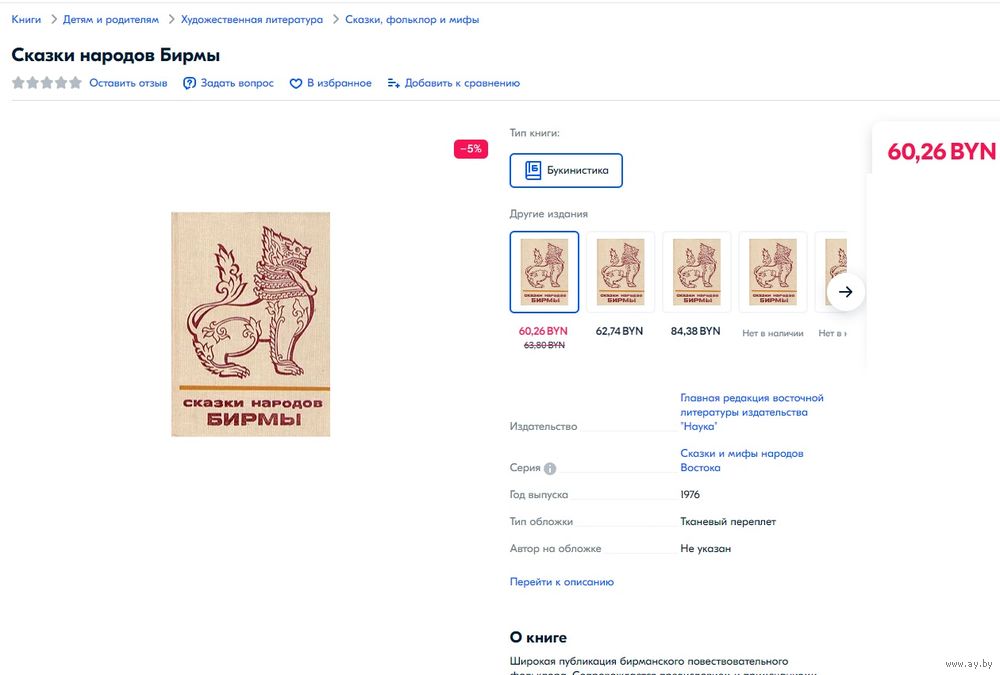Rate the book with the first star
This screenshot has height=675, width=1000.
[18, 83]
